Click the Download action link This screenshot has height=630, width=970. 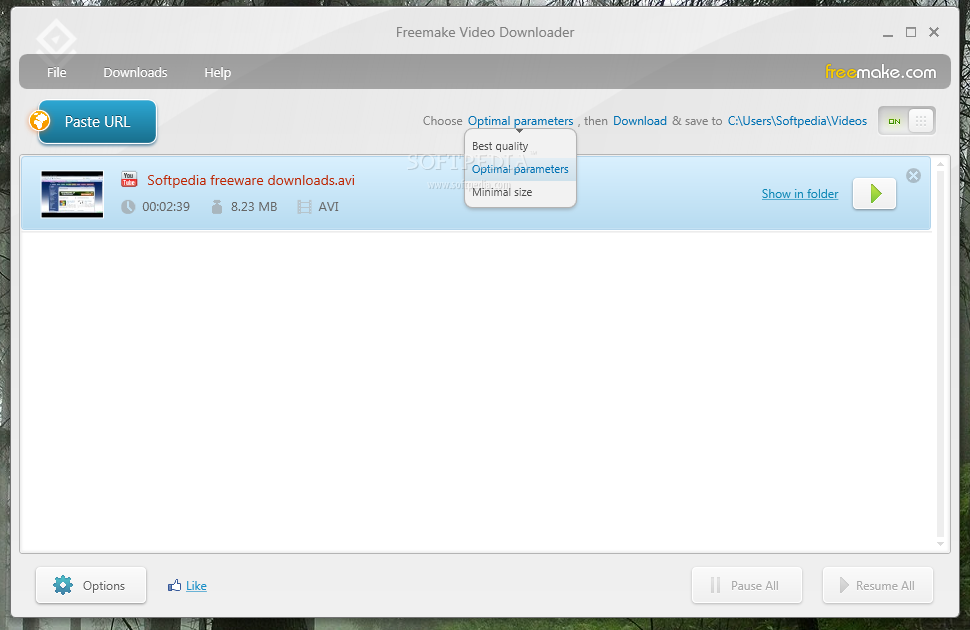[x=640, y=121]
